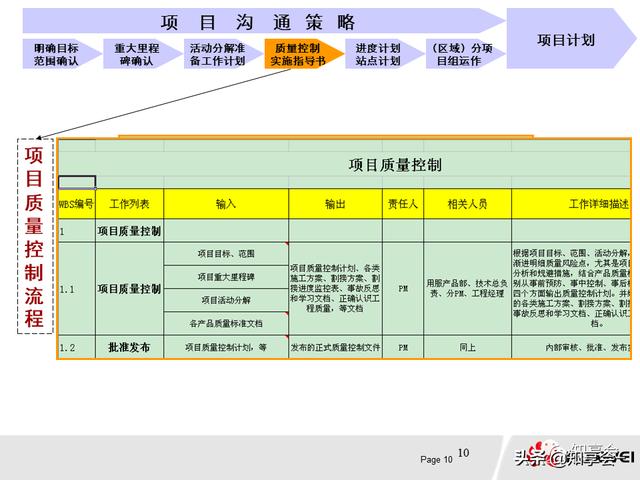This screenshot has width=640, height=480.
Task: Select the 明确目标范围确认 chevron step
Action: (56, 54)
